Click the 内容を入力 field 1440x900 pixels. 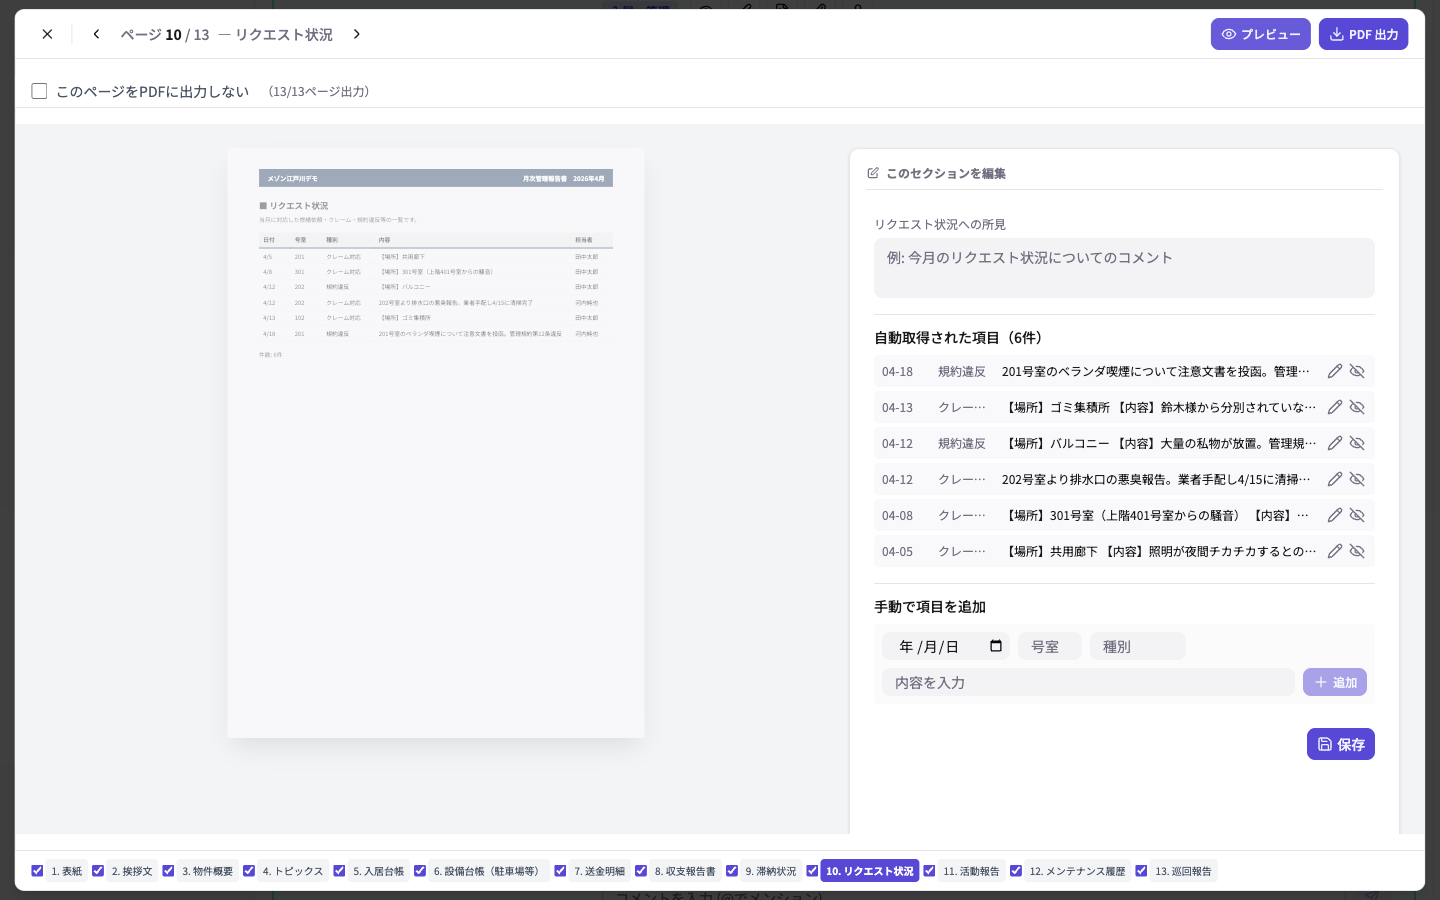point(1088,682)
